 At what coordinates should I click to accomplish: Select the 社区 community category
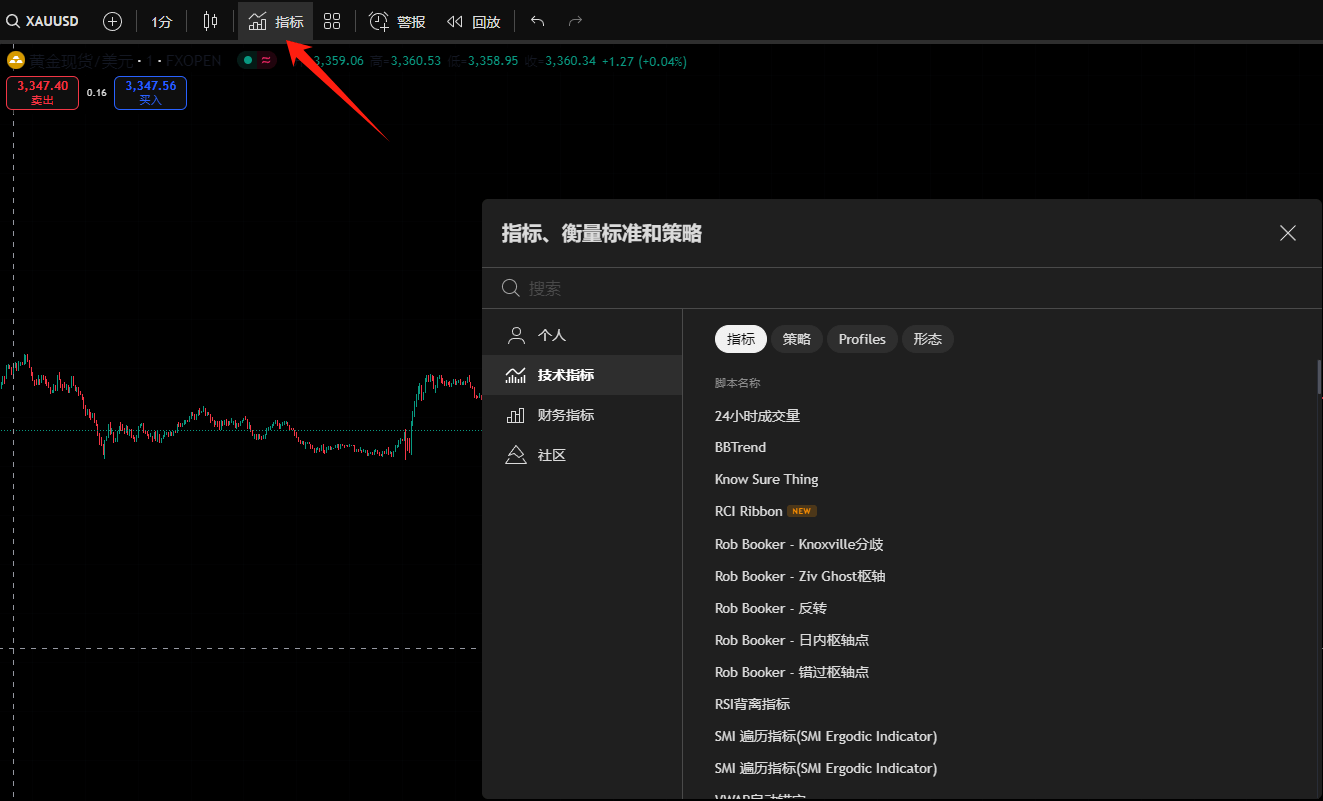pyautogui.click(x=582, y=455)
